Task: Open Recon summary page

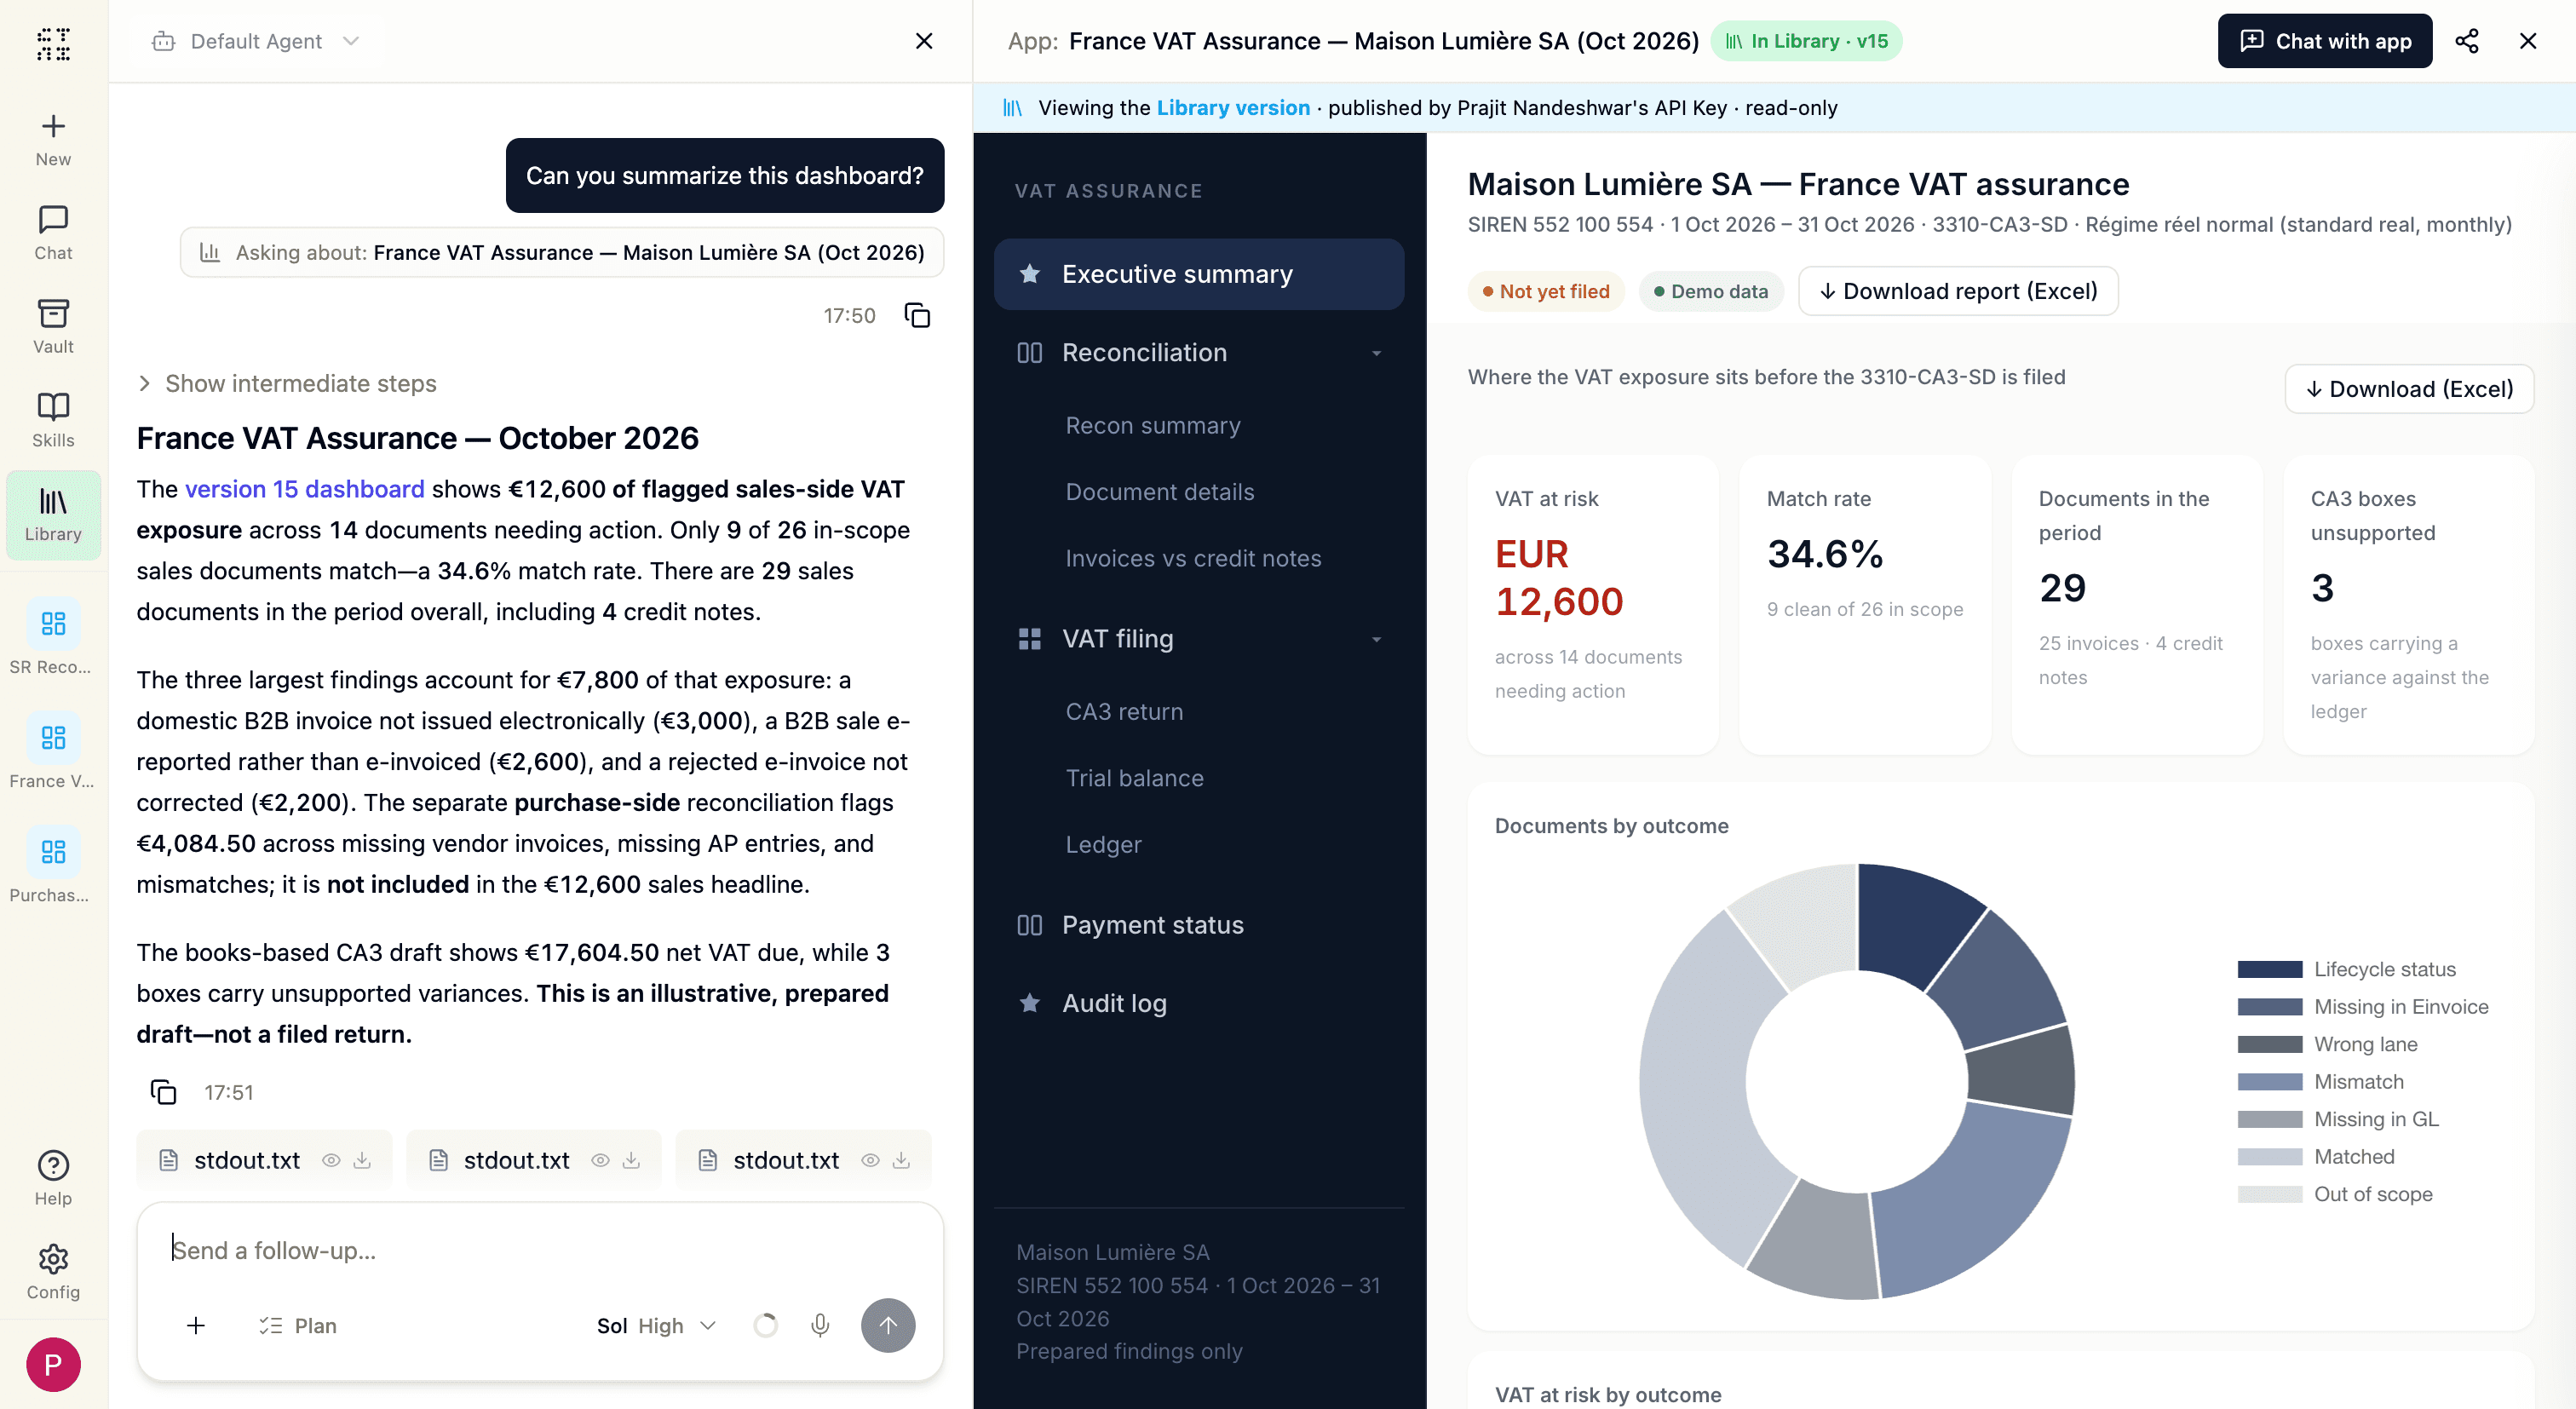Action: tap(1153, 426)
